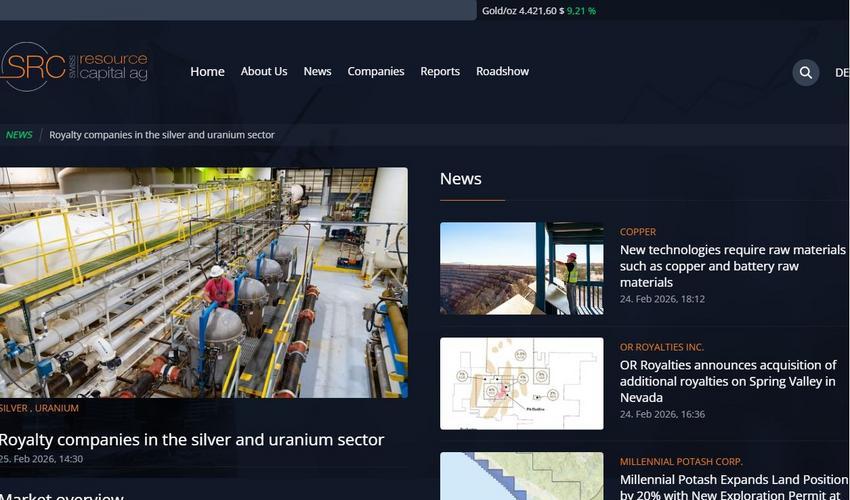Click the green NEWS breadcrumb link
This screenshot has height=500, width=850.
tap(19, 135)
